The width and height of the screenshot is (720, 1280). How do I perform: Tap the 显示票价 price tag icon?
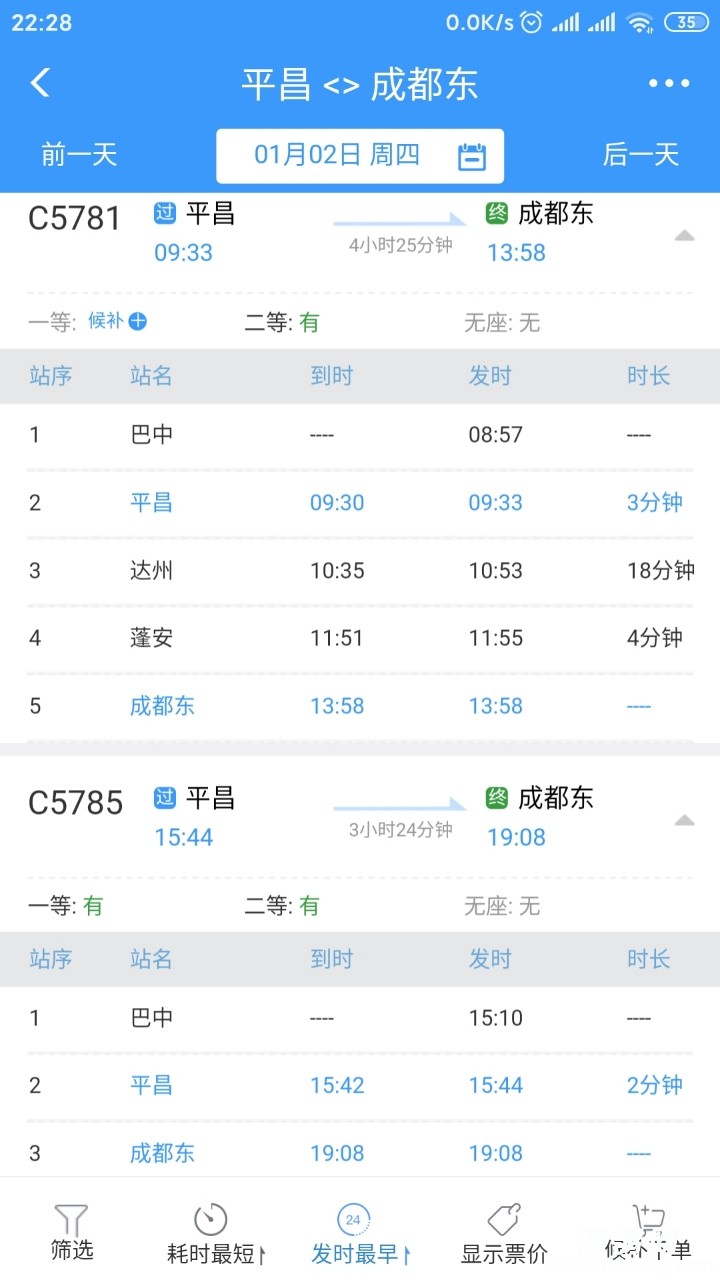(504, 1219)
